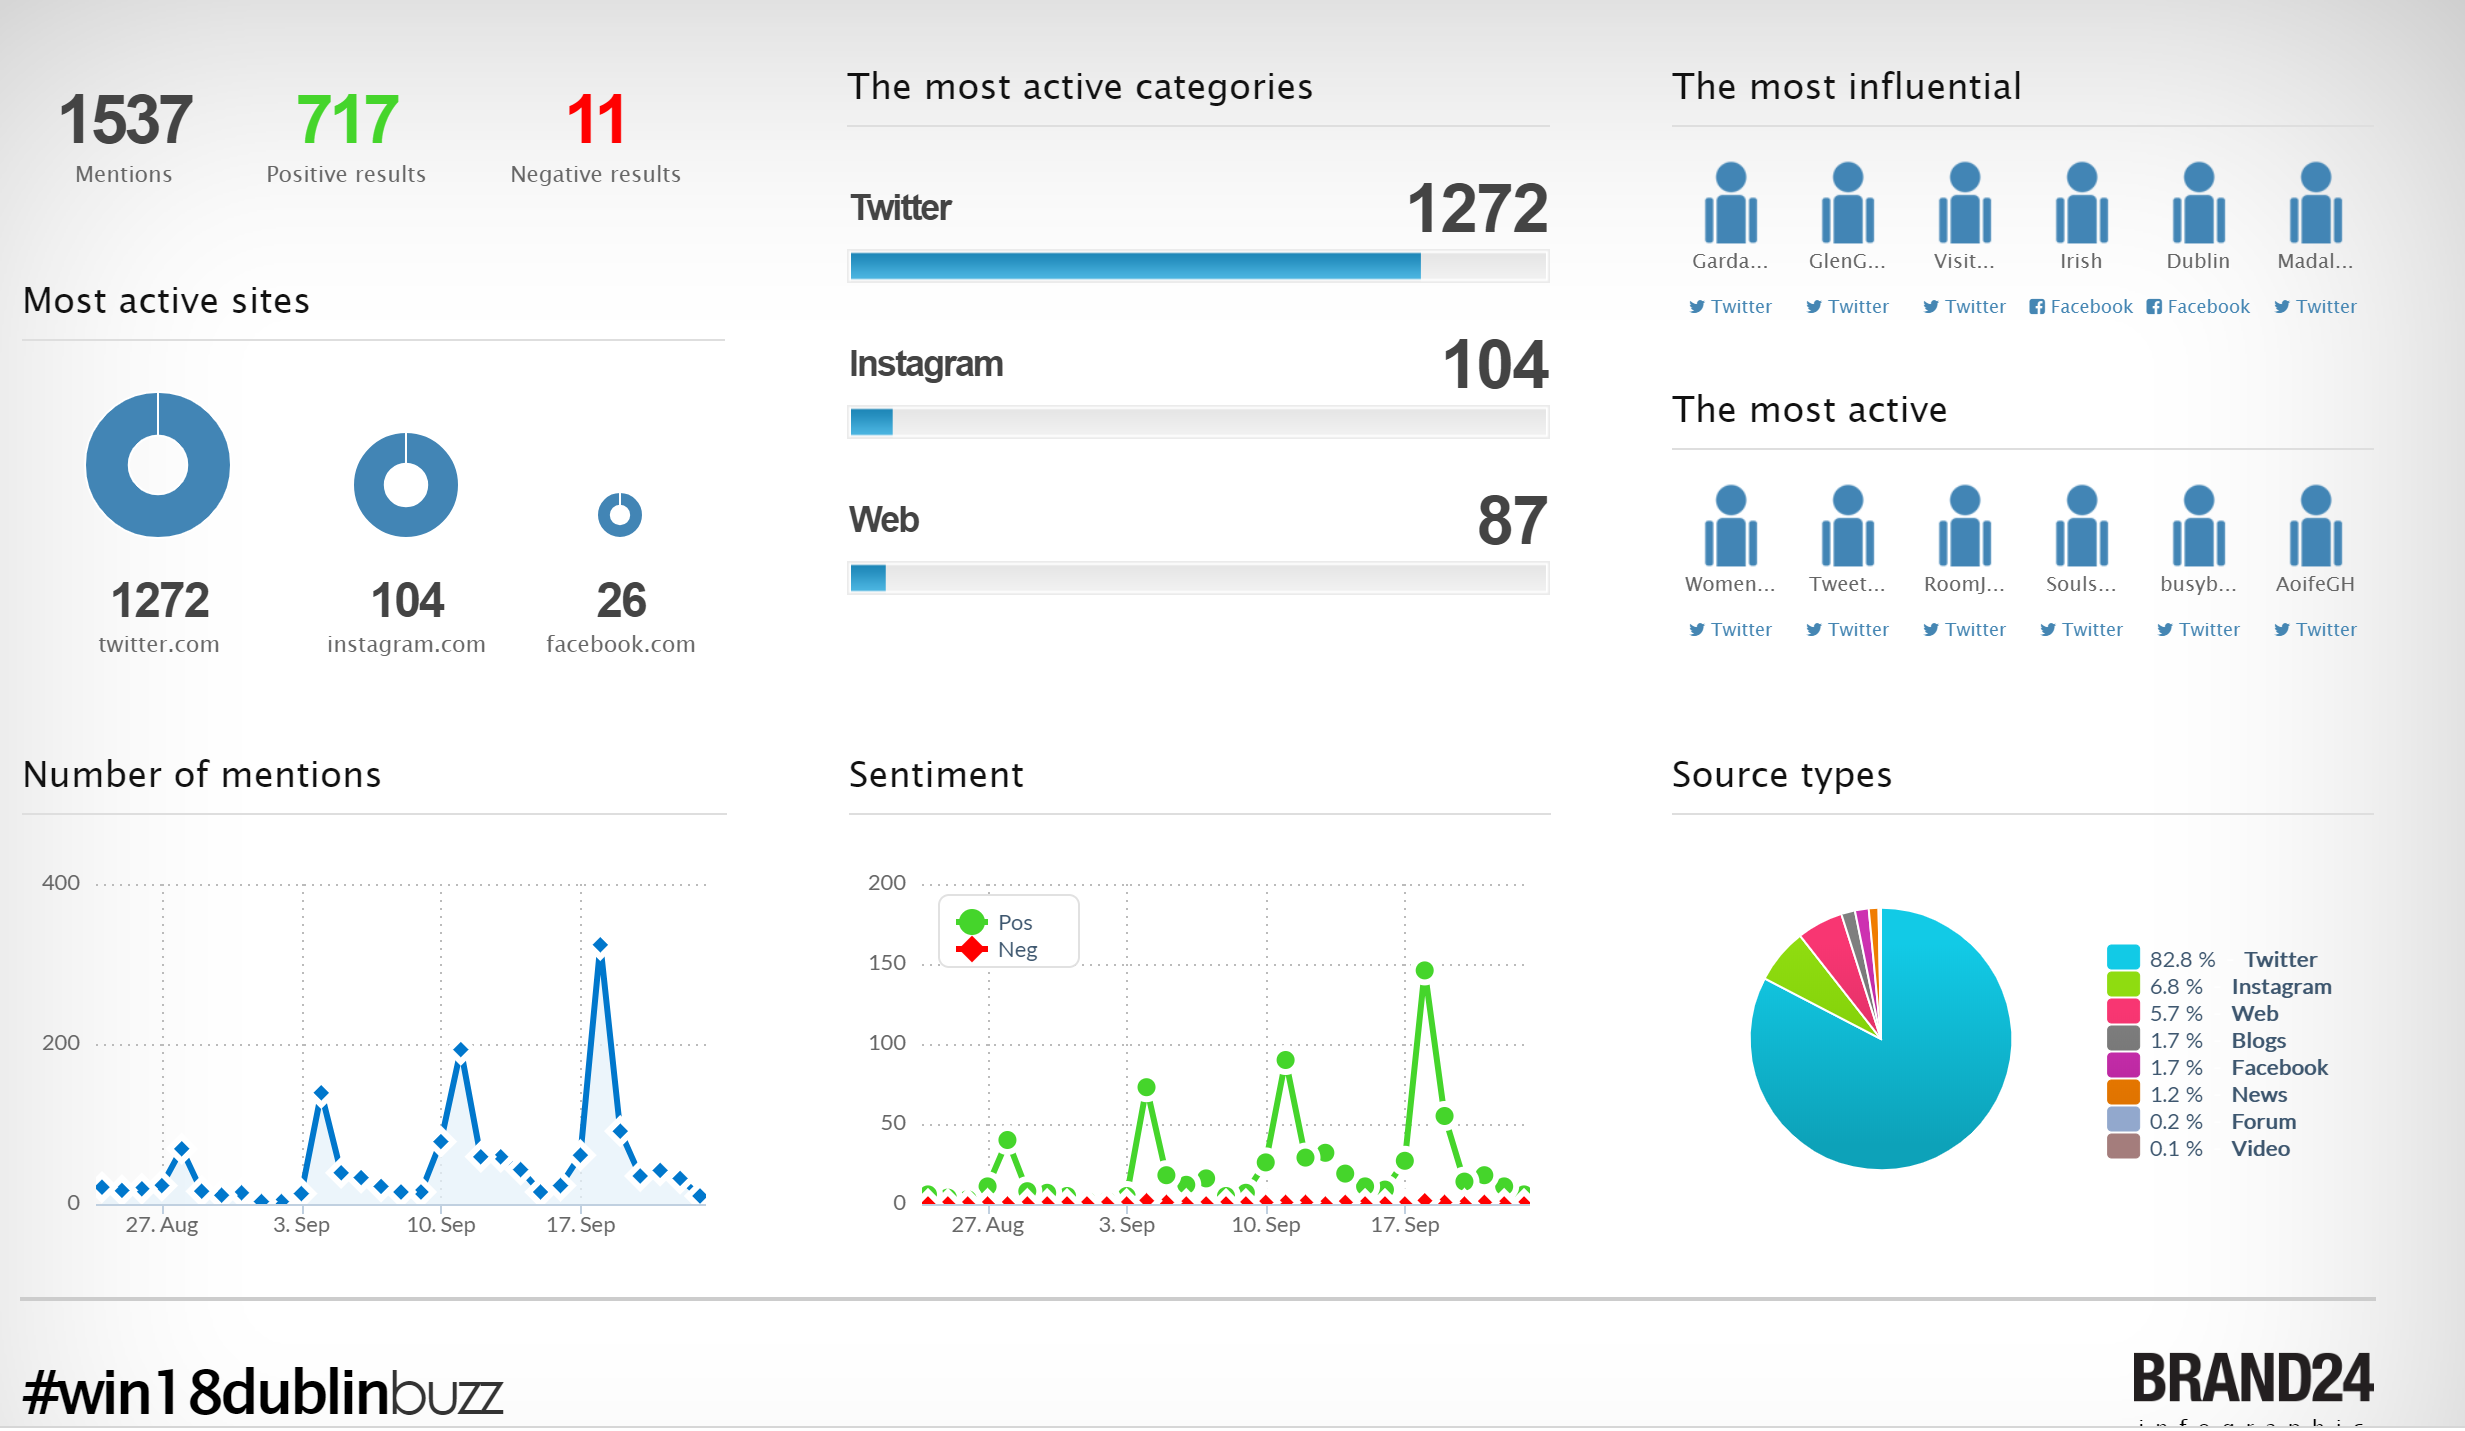This screenshot has height=1431, width=2465.
Task: Click the busyb... user avatar icon
Action: pos(2198,526)
